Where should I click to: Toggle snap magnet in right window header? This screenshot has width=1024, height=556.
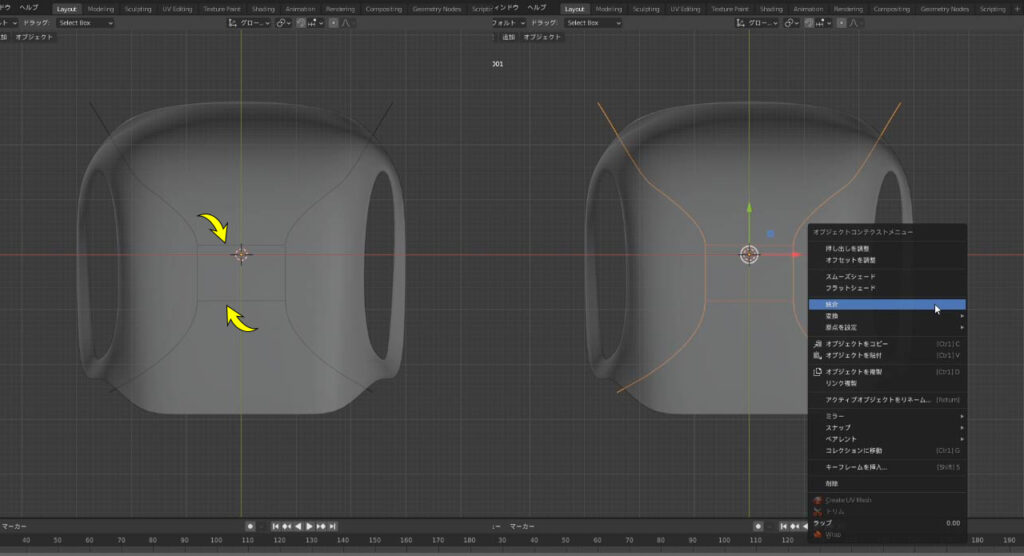click(808, 23)
